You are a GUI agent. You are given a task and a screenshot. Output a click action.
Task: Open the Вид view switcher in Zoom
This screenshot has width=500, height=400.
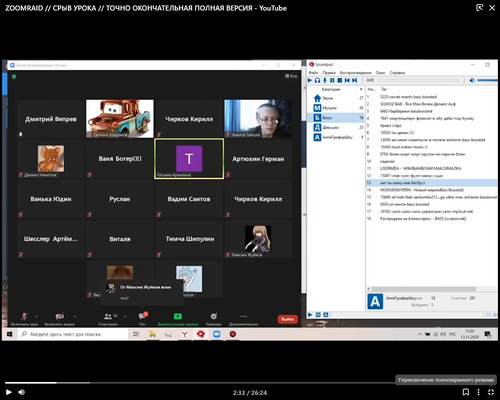point(291,76)
